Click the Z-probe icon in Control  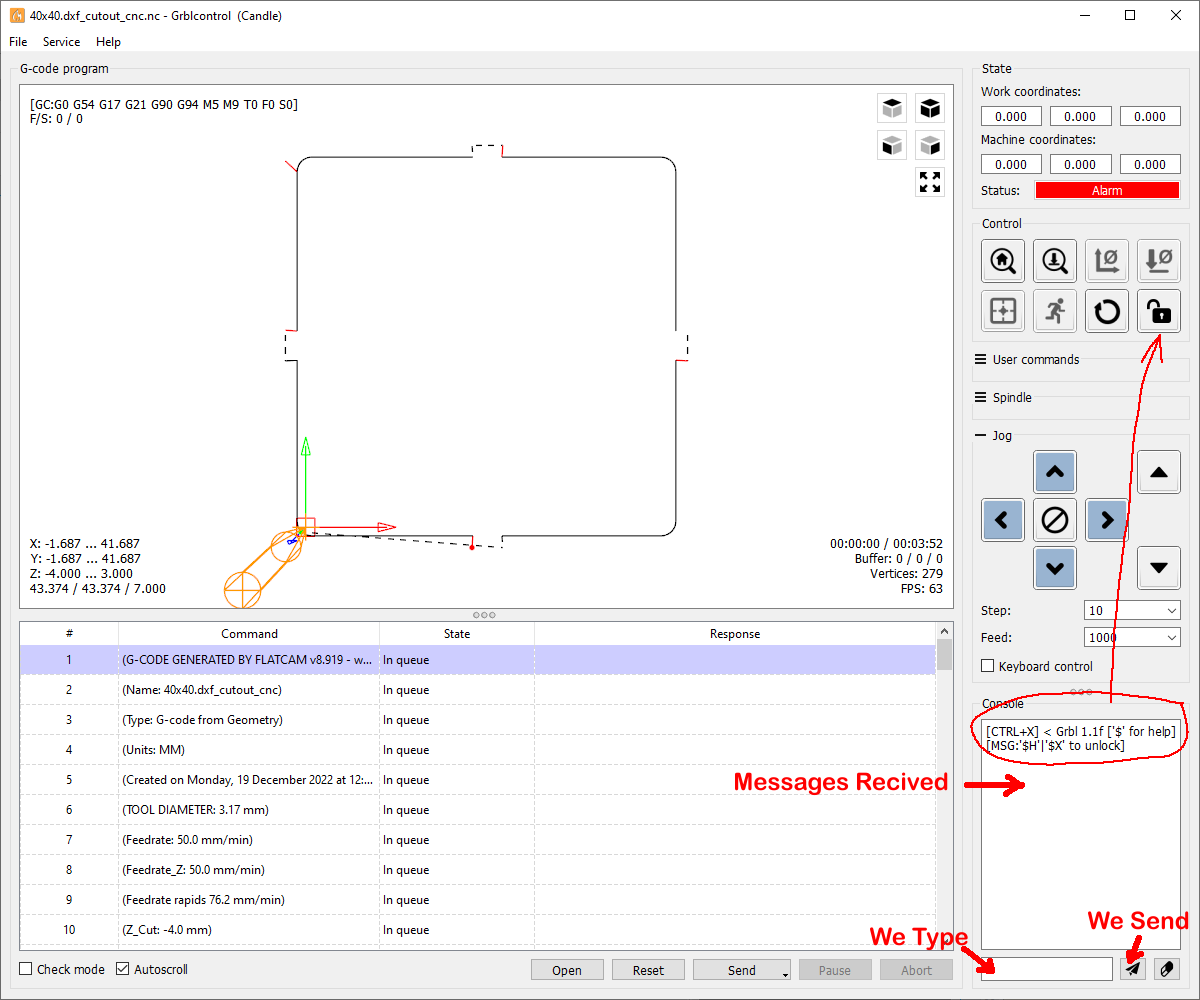[x=1054, y=260]
